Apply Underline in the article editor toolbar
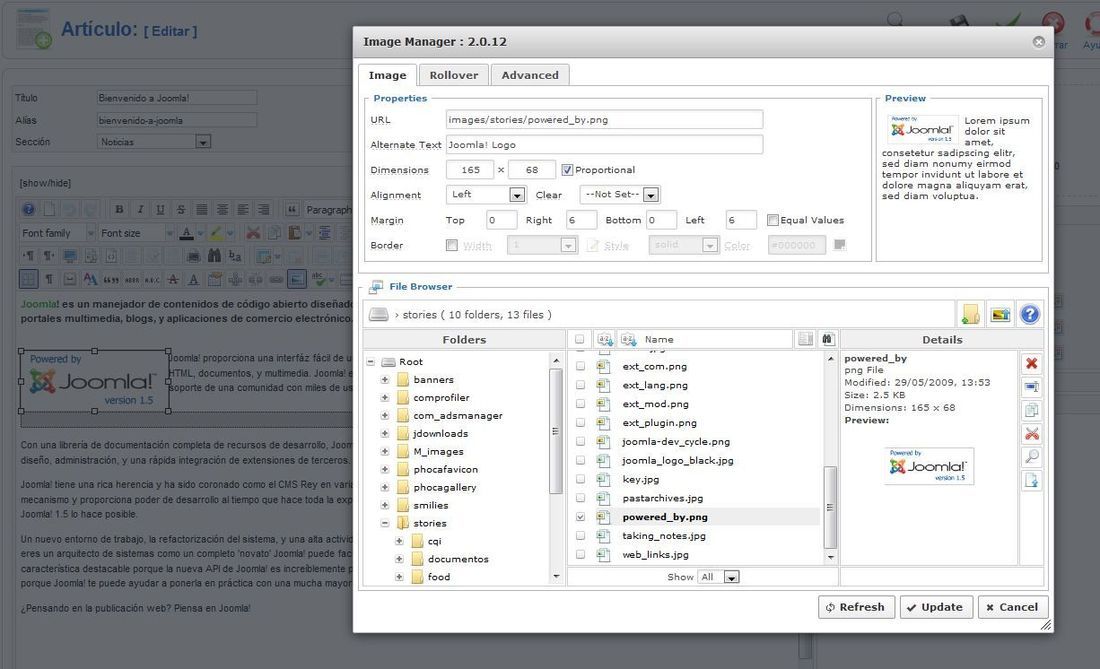The height and width of the screenshot is (669, 1100). click(x=161, y=209)
